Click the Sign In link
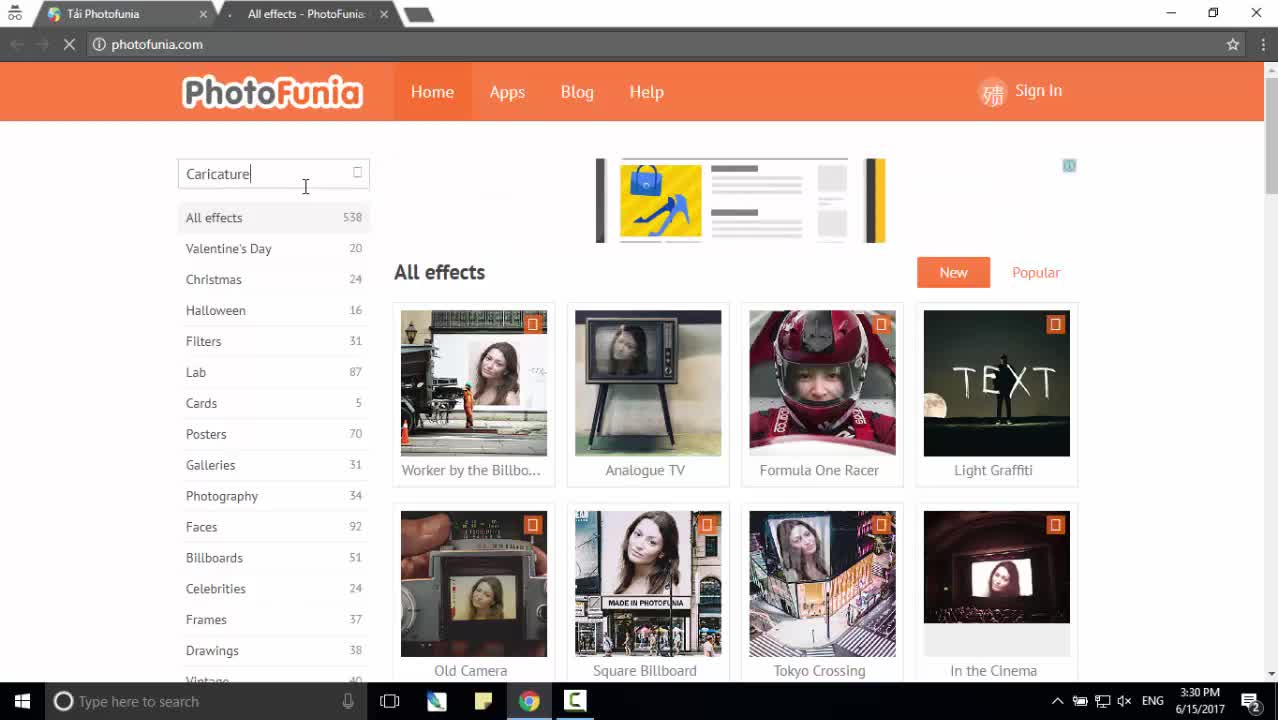This screenshot has width=1278, height=720. point(1038,91)
